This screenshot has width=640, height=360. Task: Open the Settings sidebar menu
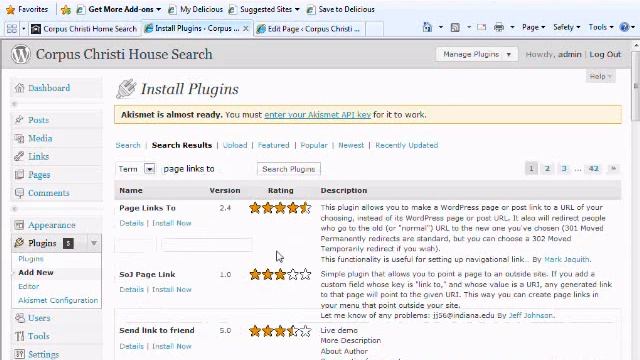(43, 354)
